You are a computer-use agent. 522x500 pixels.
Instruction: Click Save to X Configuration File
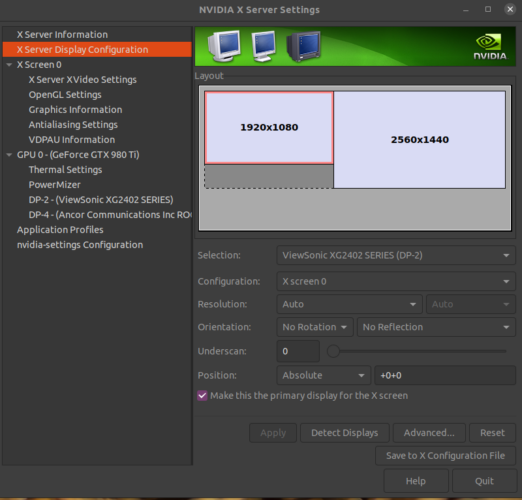click(x=445, y=456)
